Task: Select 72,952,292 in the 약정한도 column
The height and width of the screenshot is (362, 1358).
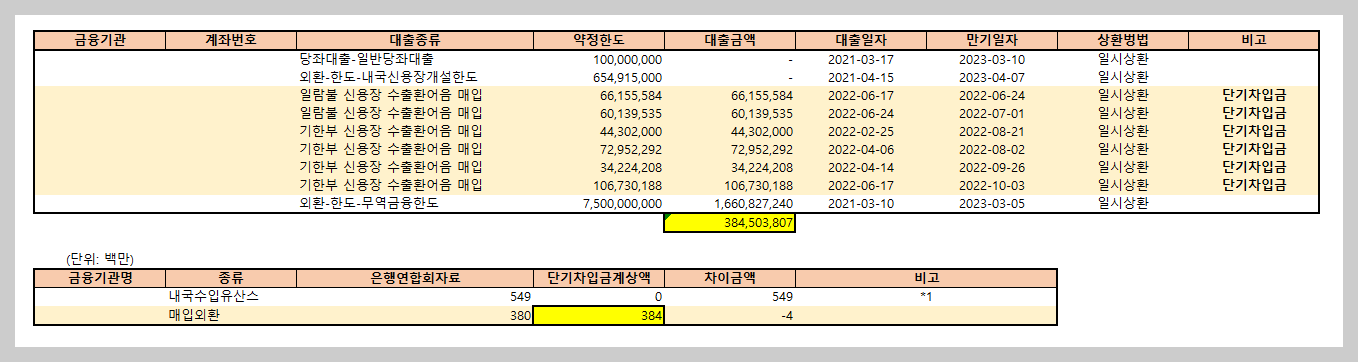Action: click(599, 149)
